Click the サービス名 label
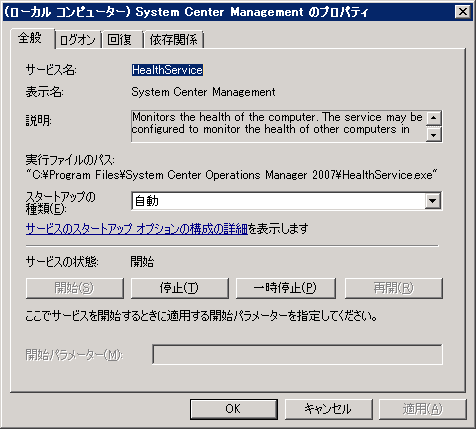Viewport: 476px width, 429px height. pyautogui.click(x=51, y=70)
